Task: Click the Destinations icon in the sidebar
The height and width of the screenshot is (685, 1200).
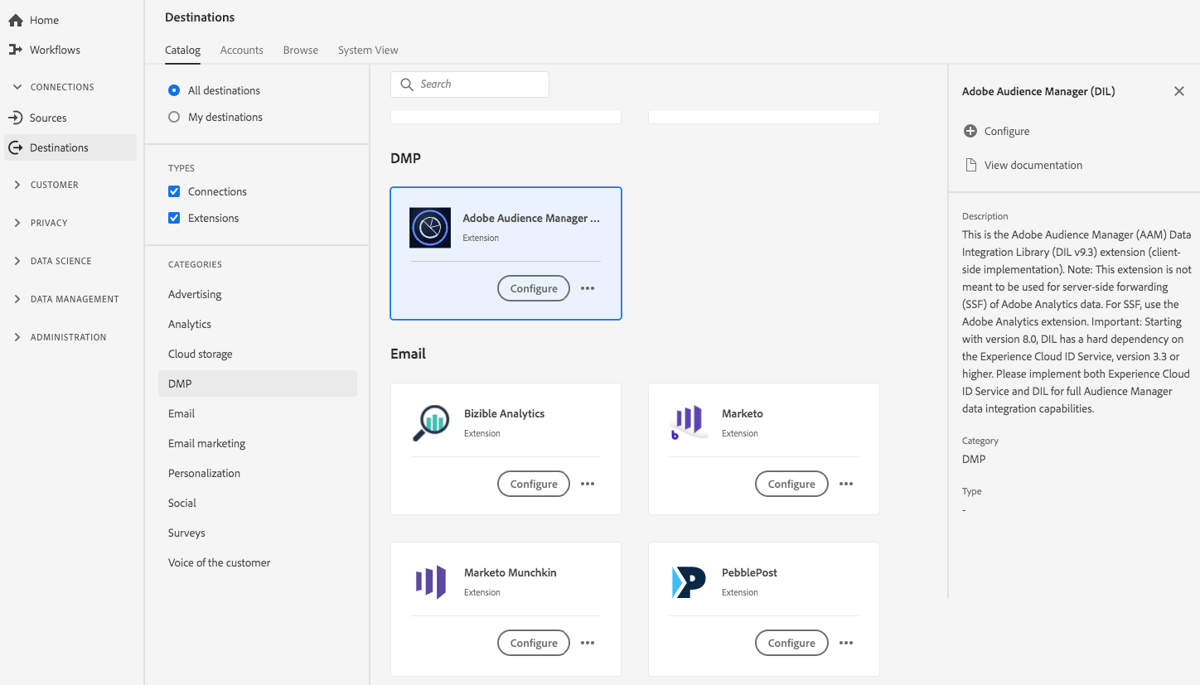Action: [x=17, y=147]
